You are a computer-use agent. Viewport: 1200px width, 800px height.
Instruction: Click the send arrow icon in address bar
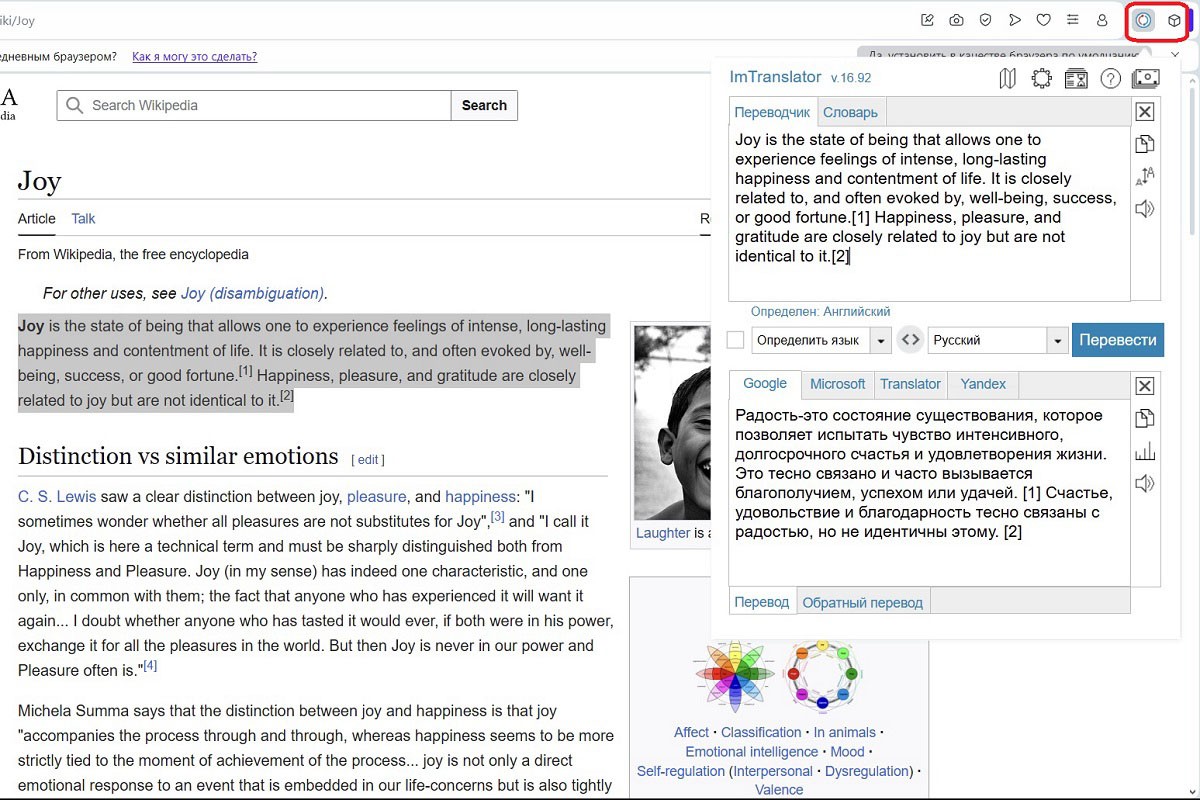pos(1015,20)
